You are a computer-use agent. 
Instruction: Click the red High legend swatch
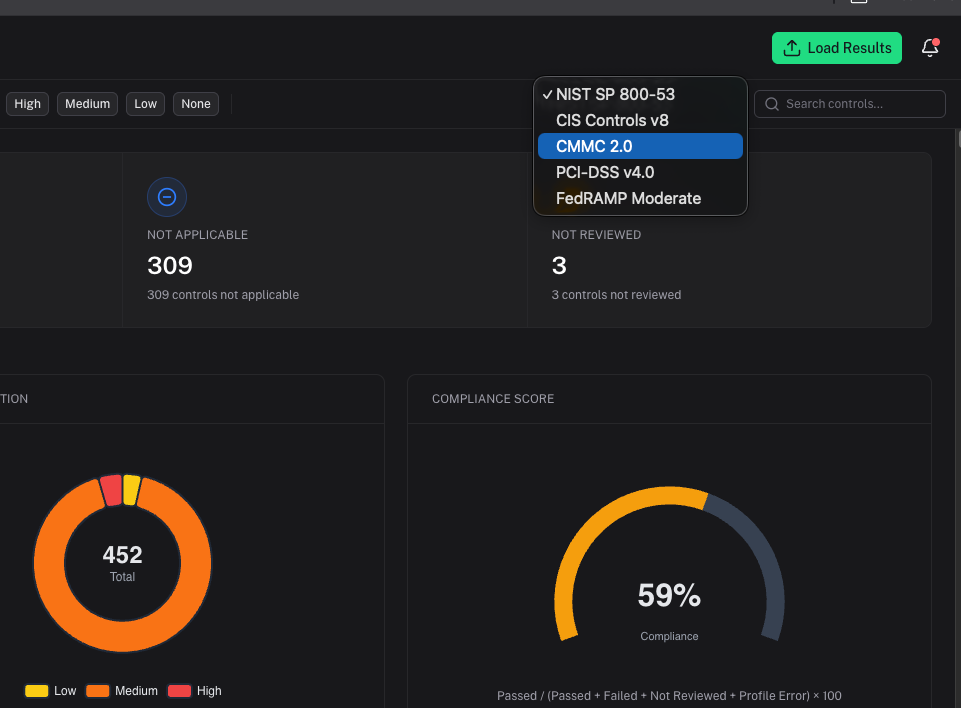click(180, 691)
